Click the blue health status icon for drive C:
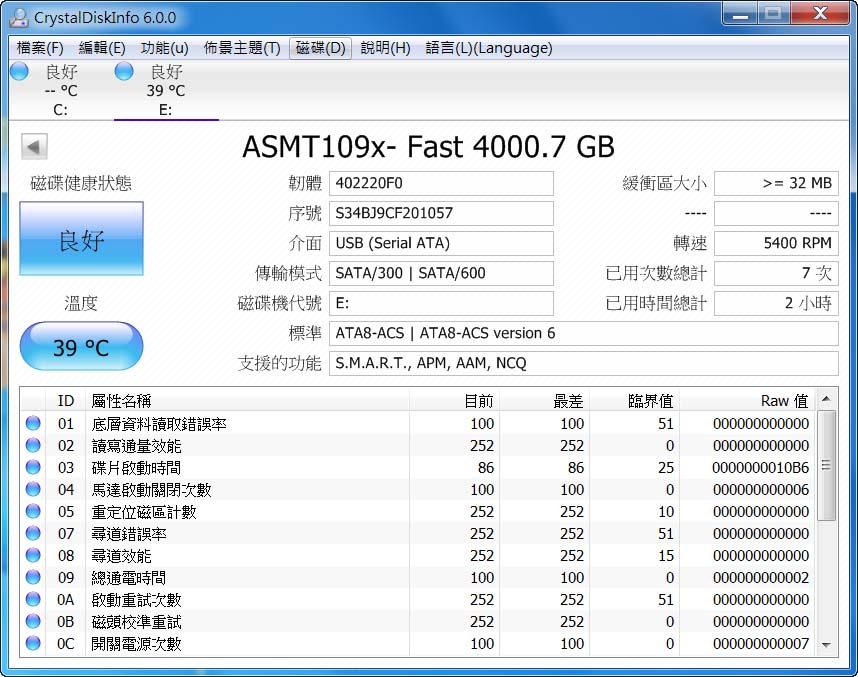 click(19, 72)
